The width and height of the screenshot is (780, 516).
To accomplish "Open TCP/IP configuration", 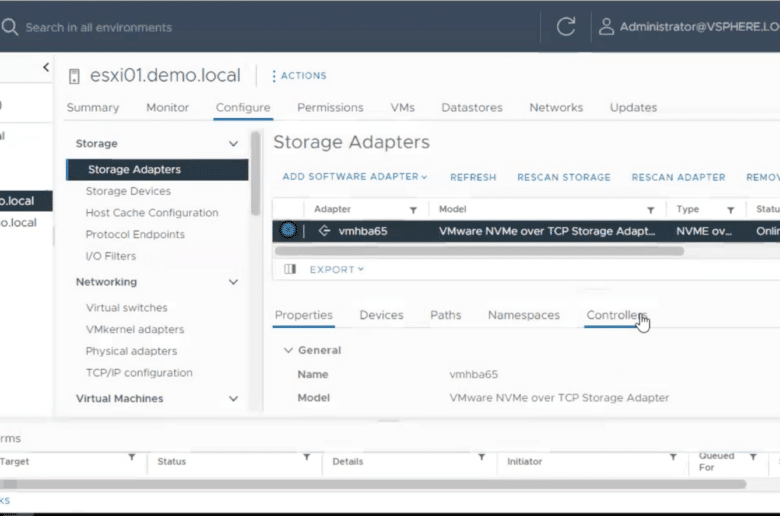I will (139, 373).
